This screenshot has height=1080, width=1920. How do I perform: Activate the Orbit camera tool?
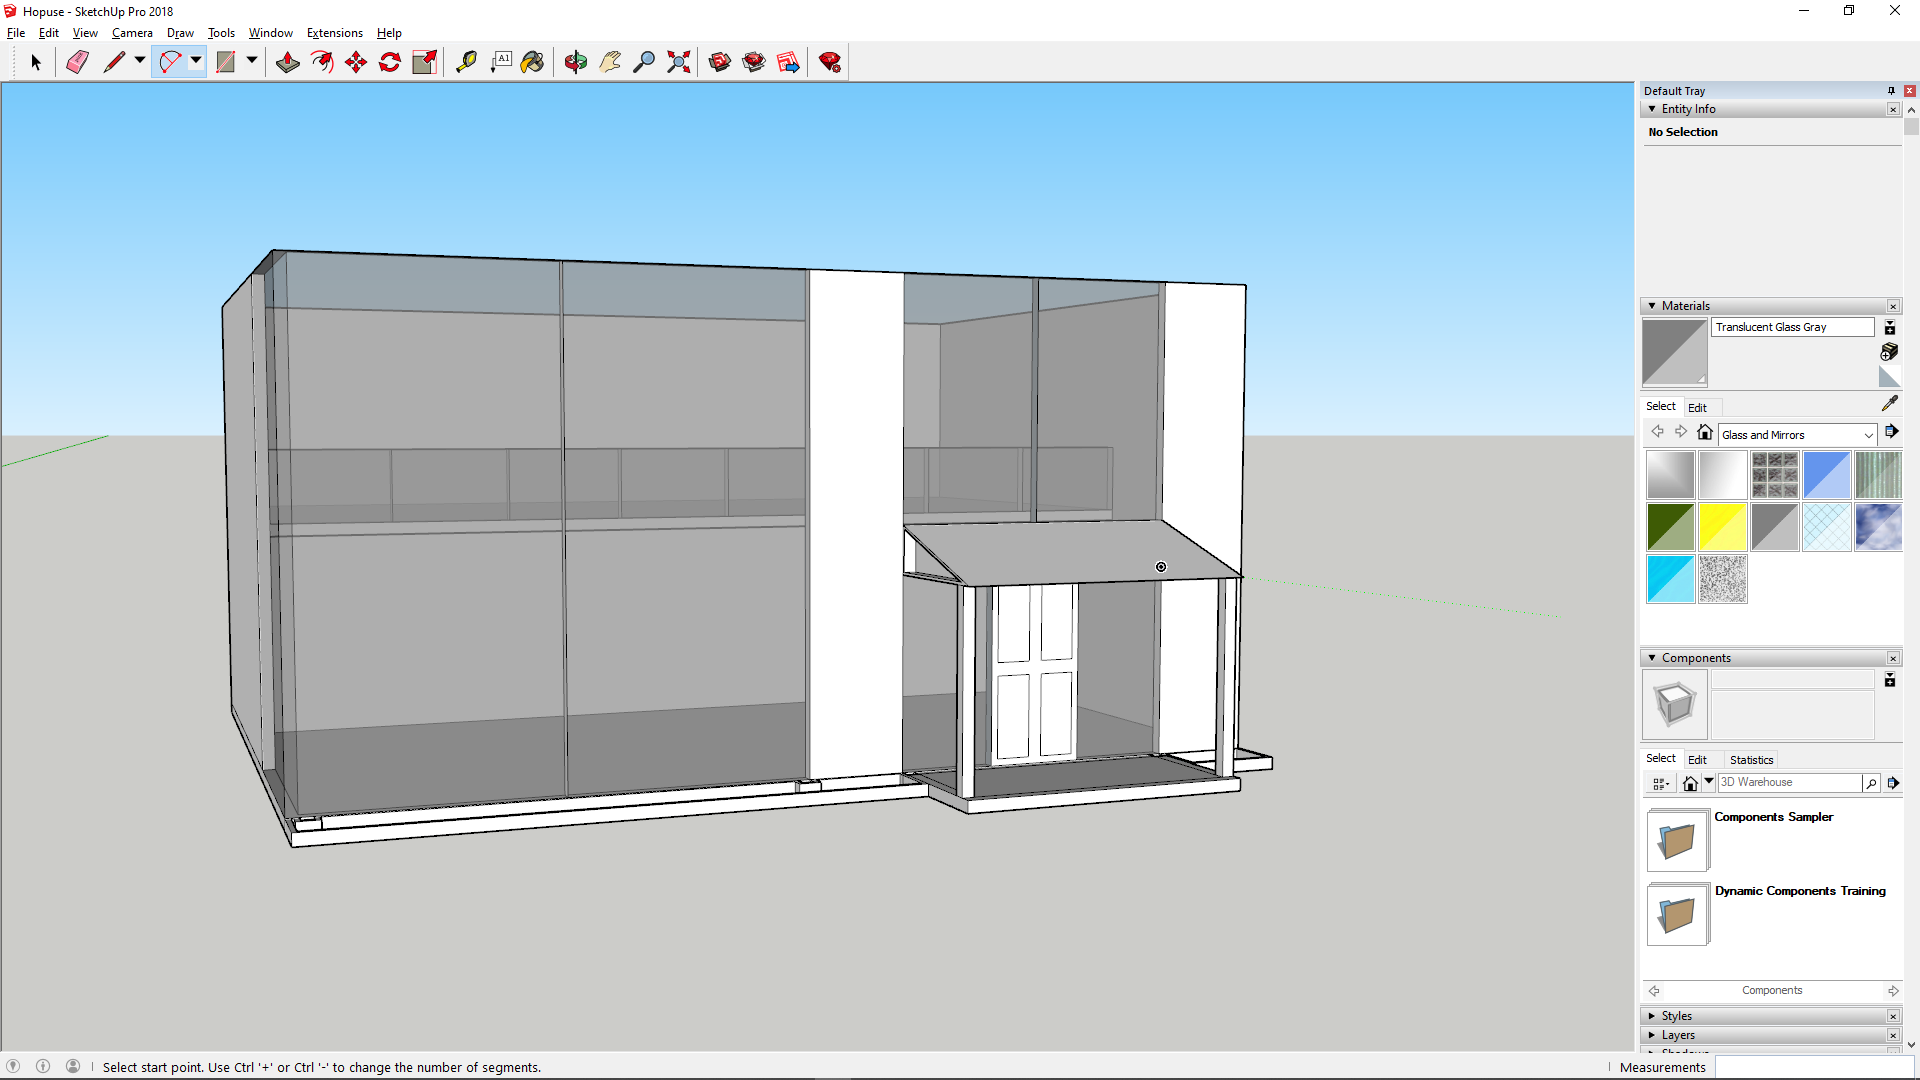pyautogui.click(x=575, y=62)
